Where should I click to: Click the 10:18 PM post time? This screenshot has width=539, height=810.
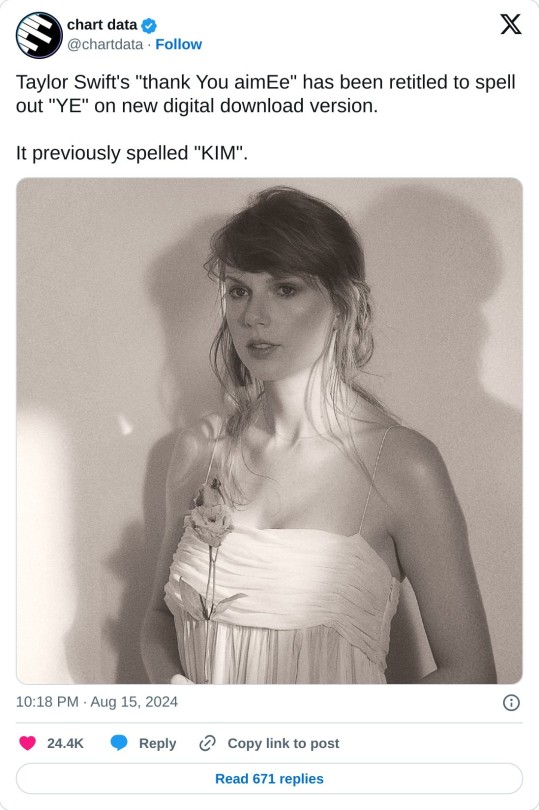pos(47,702)
